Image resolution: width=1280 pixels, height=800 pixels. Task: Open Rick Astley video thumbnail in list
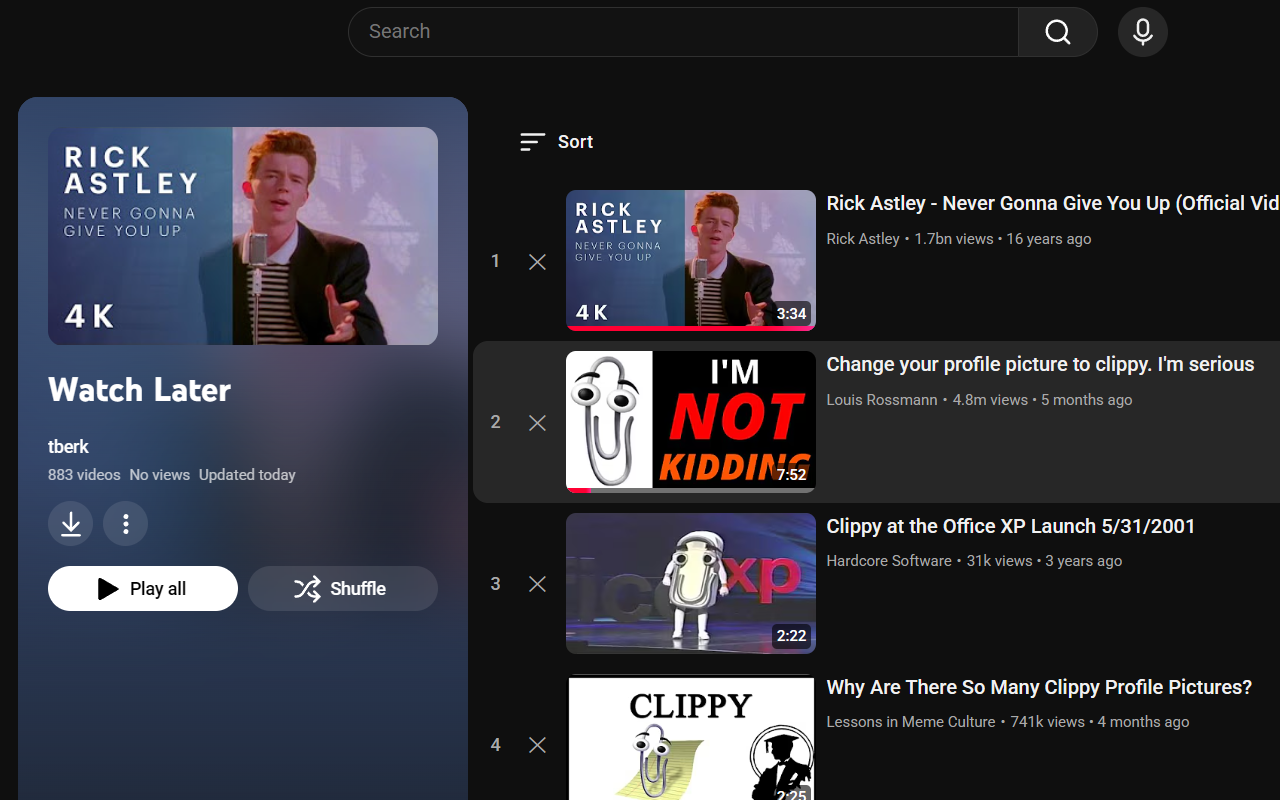[691, 260]
